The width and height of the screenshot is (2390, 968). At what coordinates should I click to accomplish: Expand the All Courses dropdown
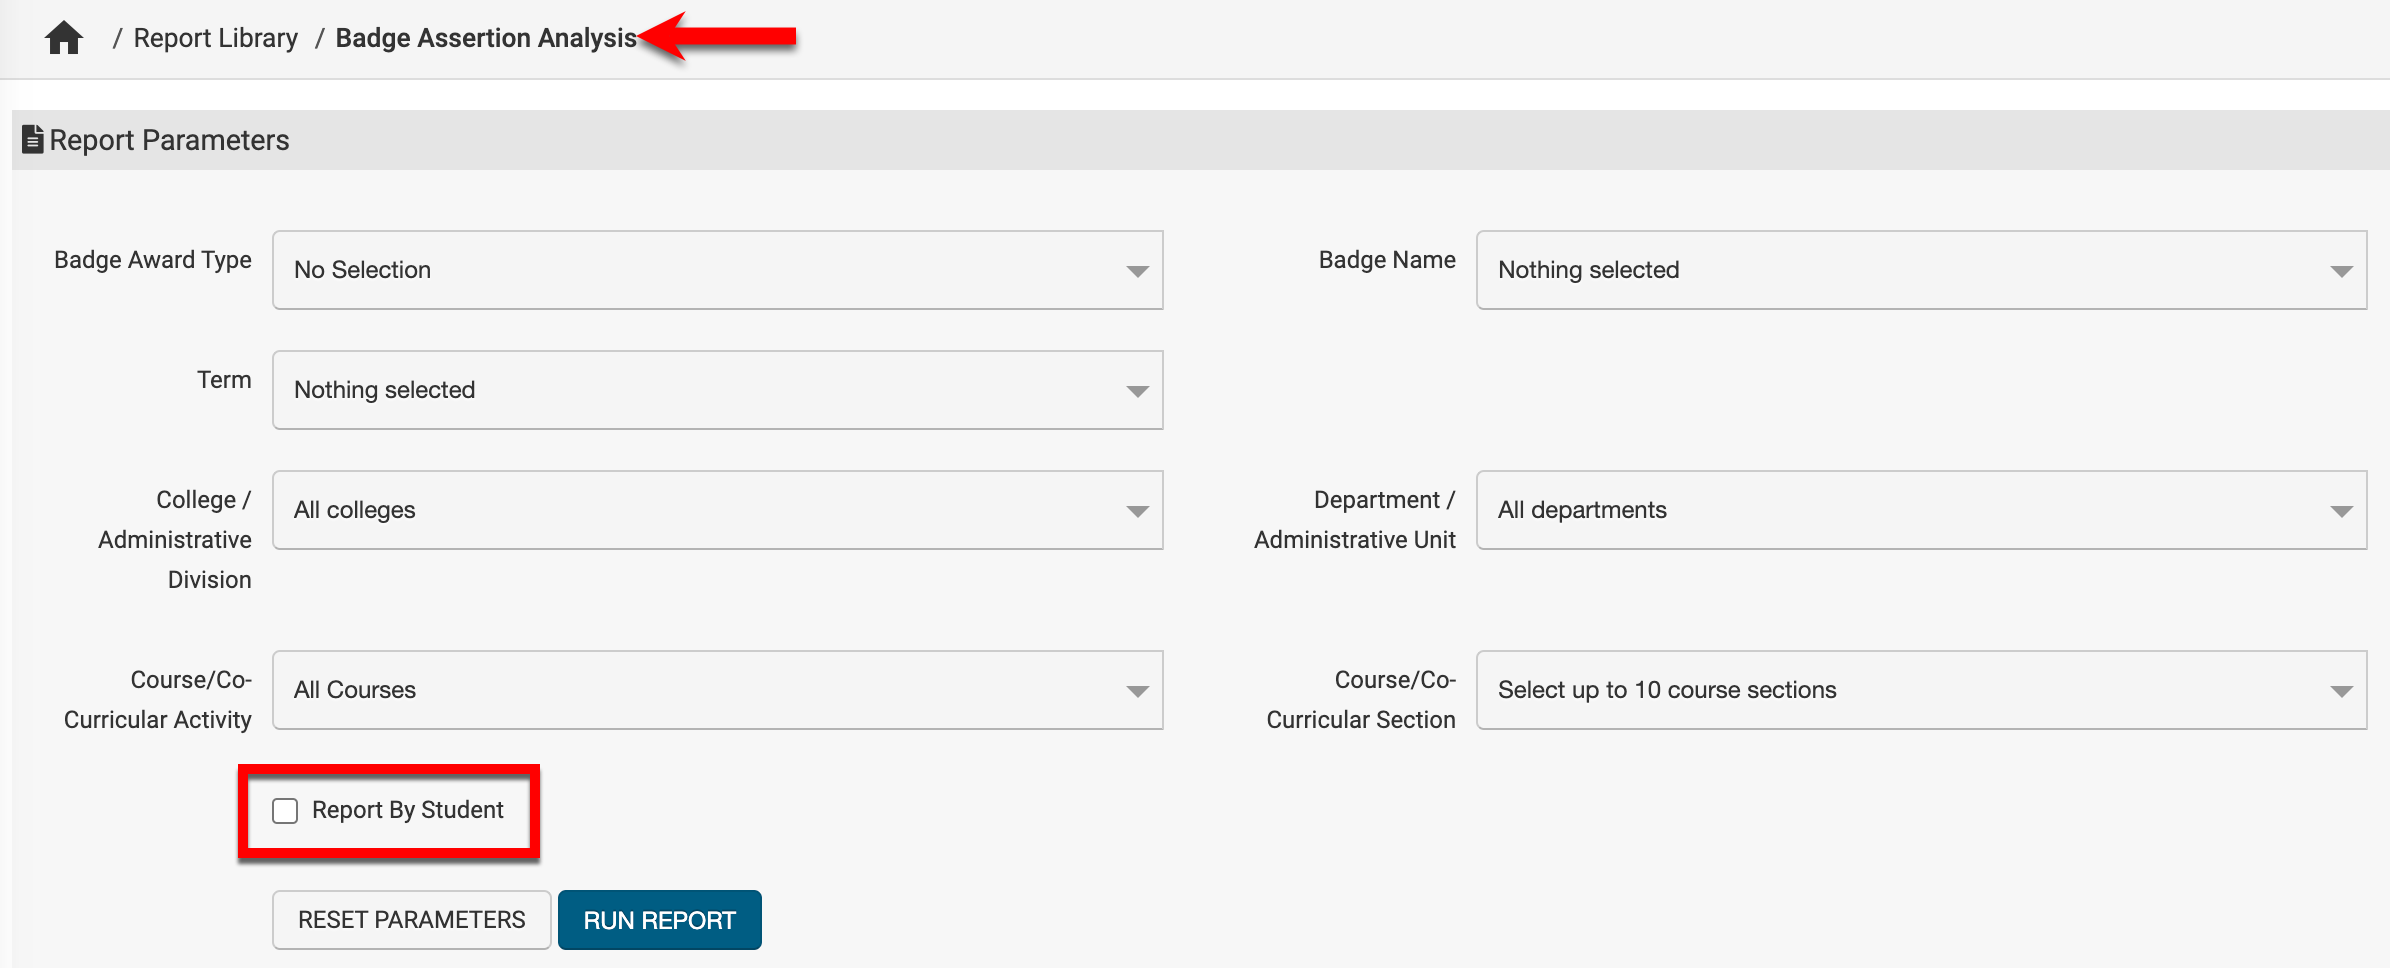point(717,690)
